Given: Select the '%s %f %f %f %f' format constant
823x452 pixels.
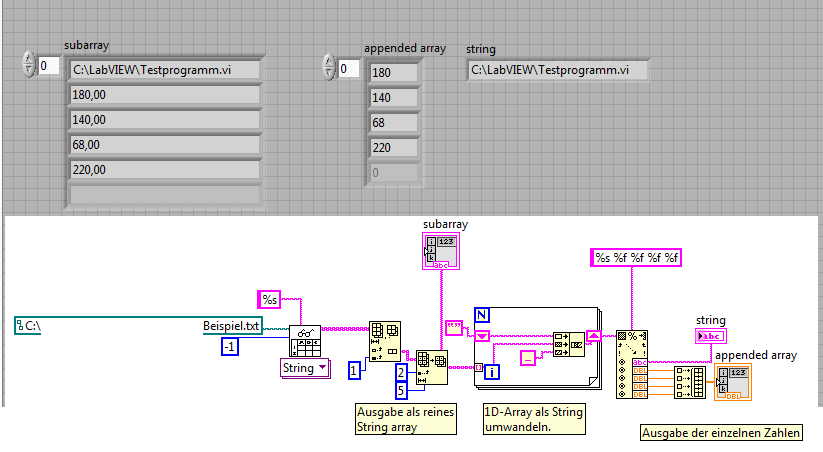Looking at the screenshot, I should [636, 258].
